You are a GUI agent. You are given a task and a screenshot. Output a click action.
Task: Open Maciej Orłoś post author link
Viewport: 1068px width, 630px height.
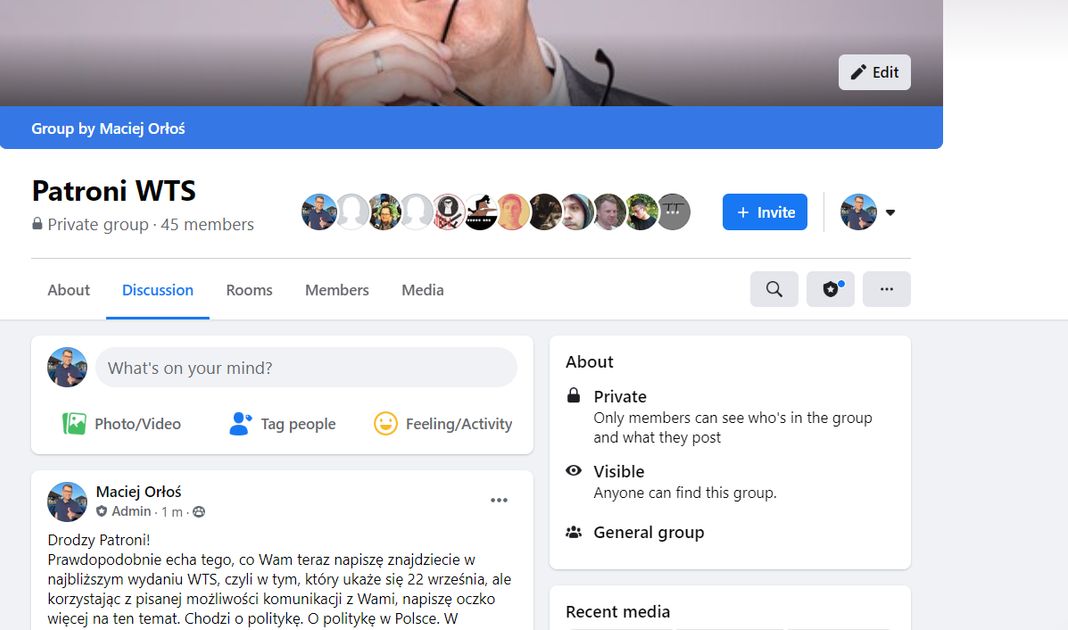point(138,492)
